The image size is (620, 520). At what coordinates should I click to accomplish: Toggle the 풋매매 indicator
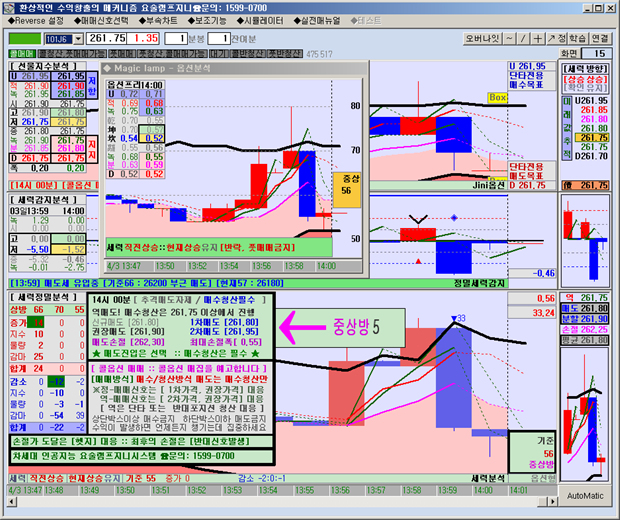pos(122,53)
